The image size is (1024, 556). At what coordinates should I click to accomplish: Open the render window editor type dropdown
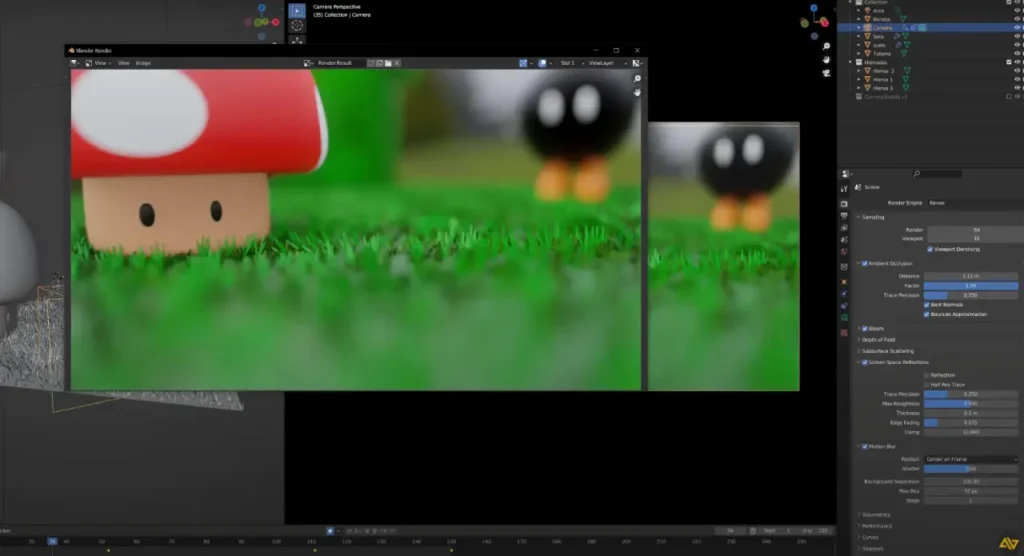tap(74, 63)
